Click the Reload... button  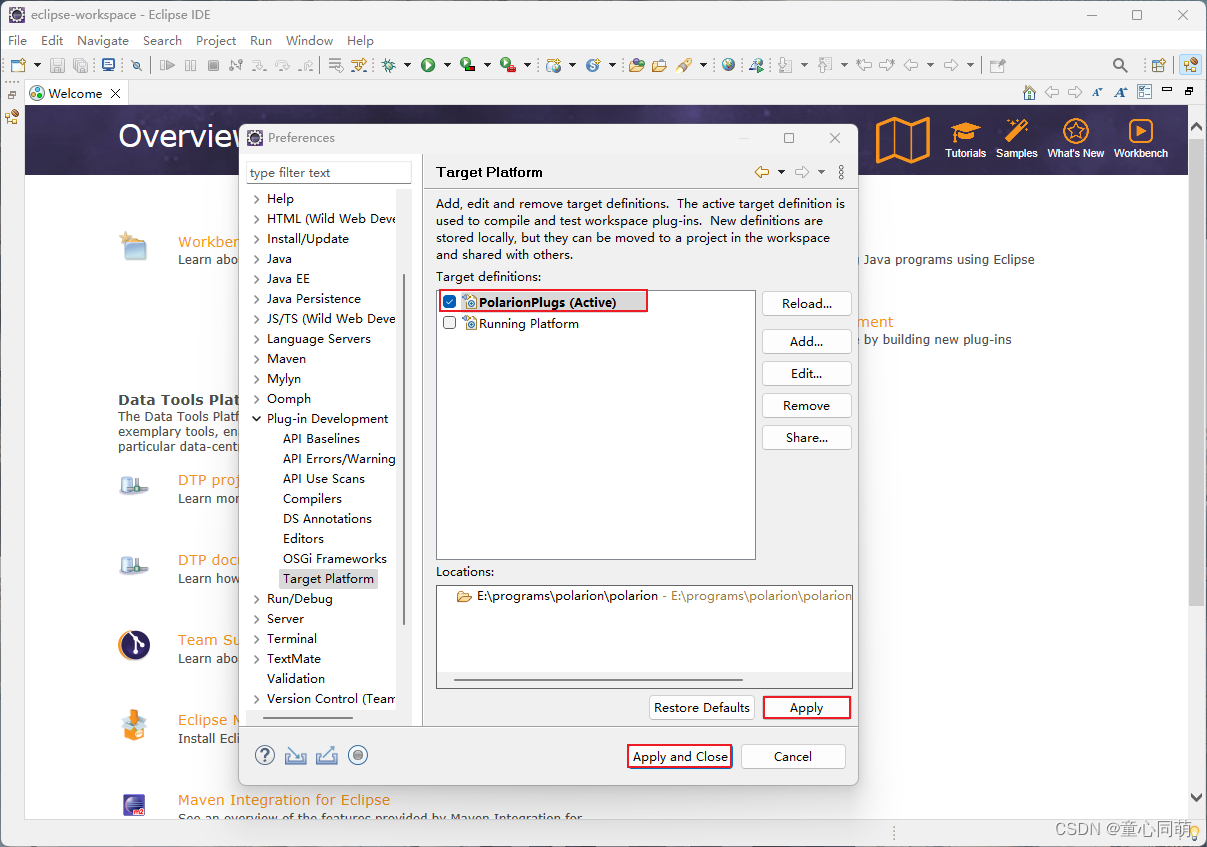tap(807, 303)
